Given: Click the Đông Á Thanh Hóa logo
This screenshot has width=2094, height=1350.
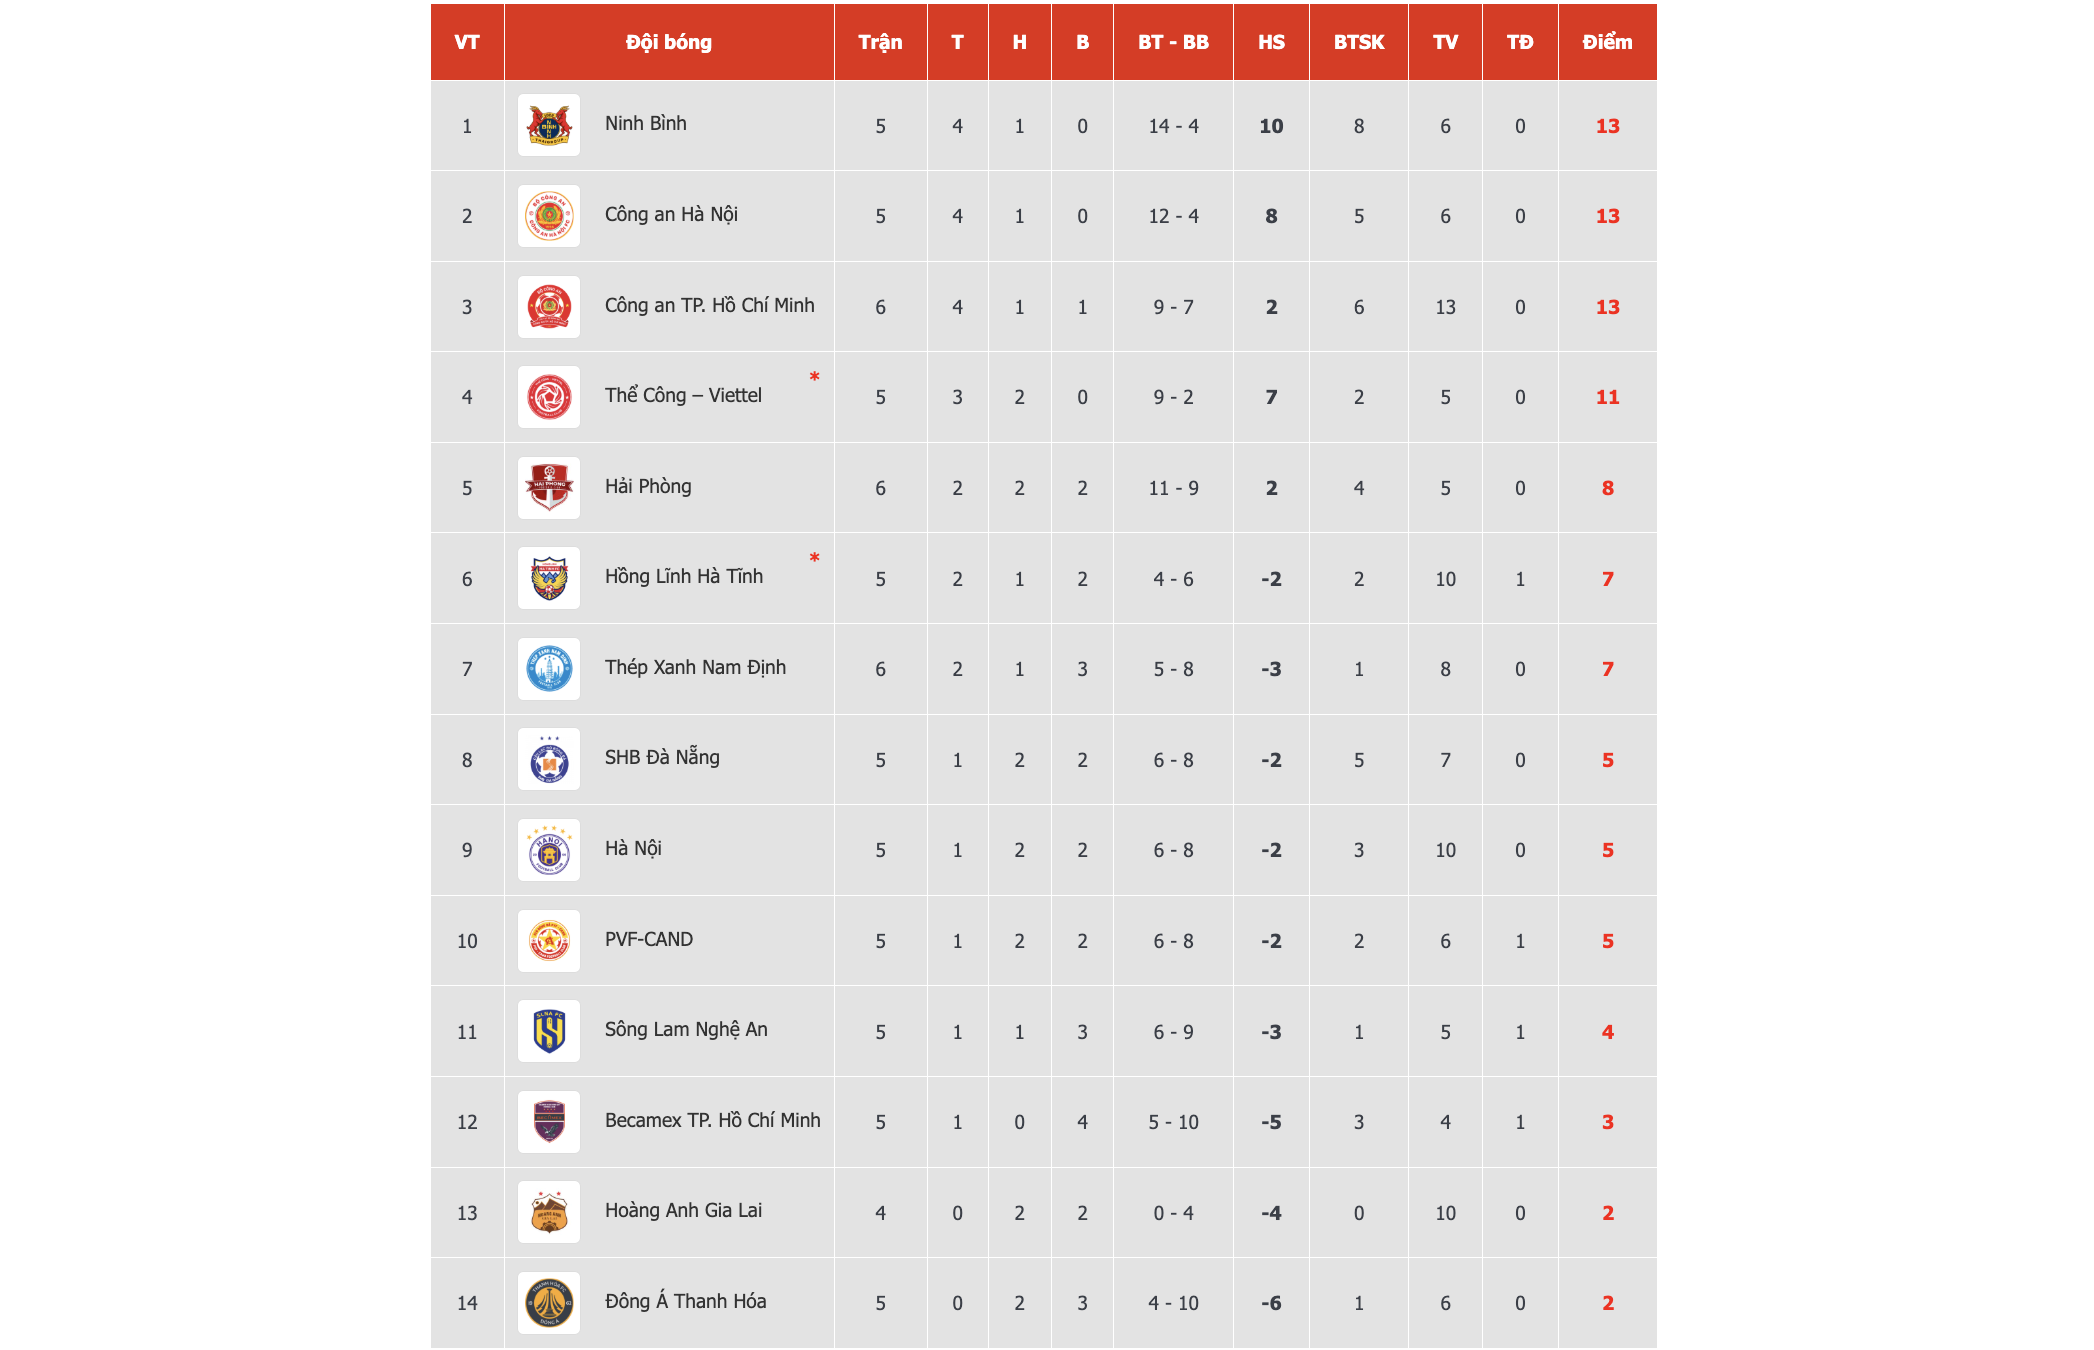Looking at the screenshot, I should click(x=549, y=1303).
